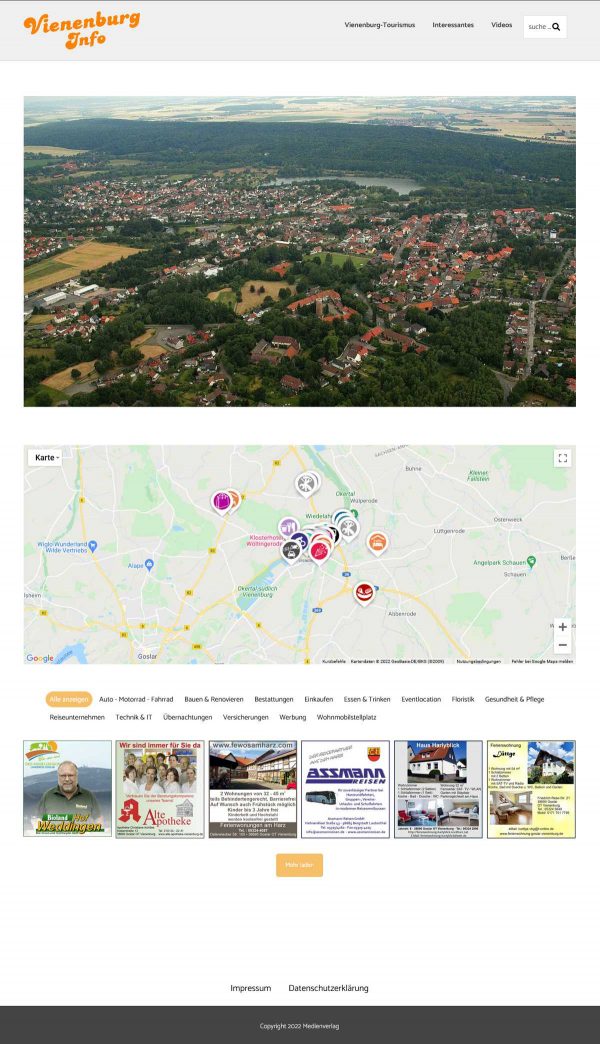Open the Alte Apotheke ad thumbnail
Viewport: 600px width, 1044px height.
click(x=160, y=789)
